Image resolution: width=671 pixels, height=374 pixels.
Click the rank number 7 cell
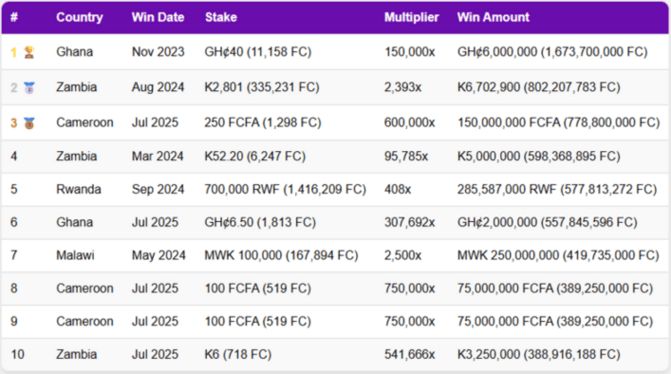[x=14, y=255]
